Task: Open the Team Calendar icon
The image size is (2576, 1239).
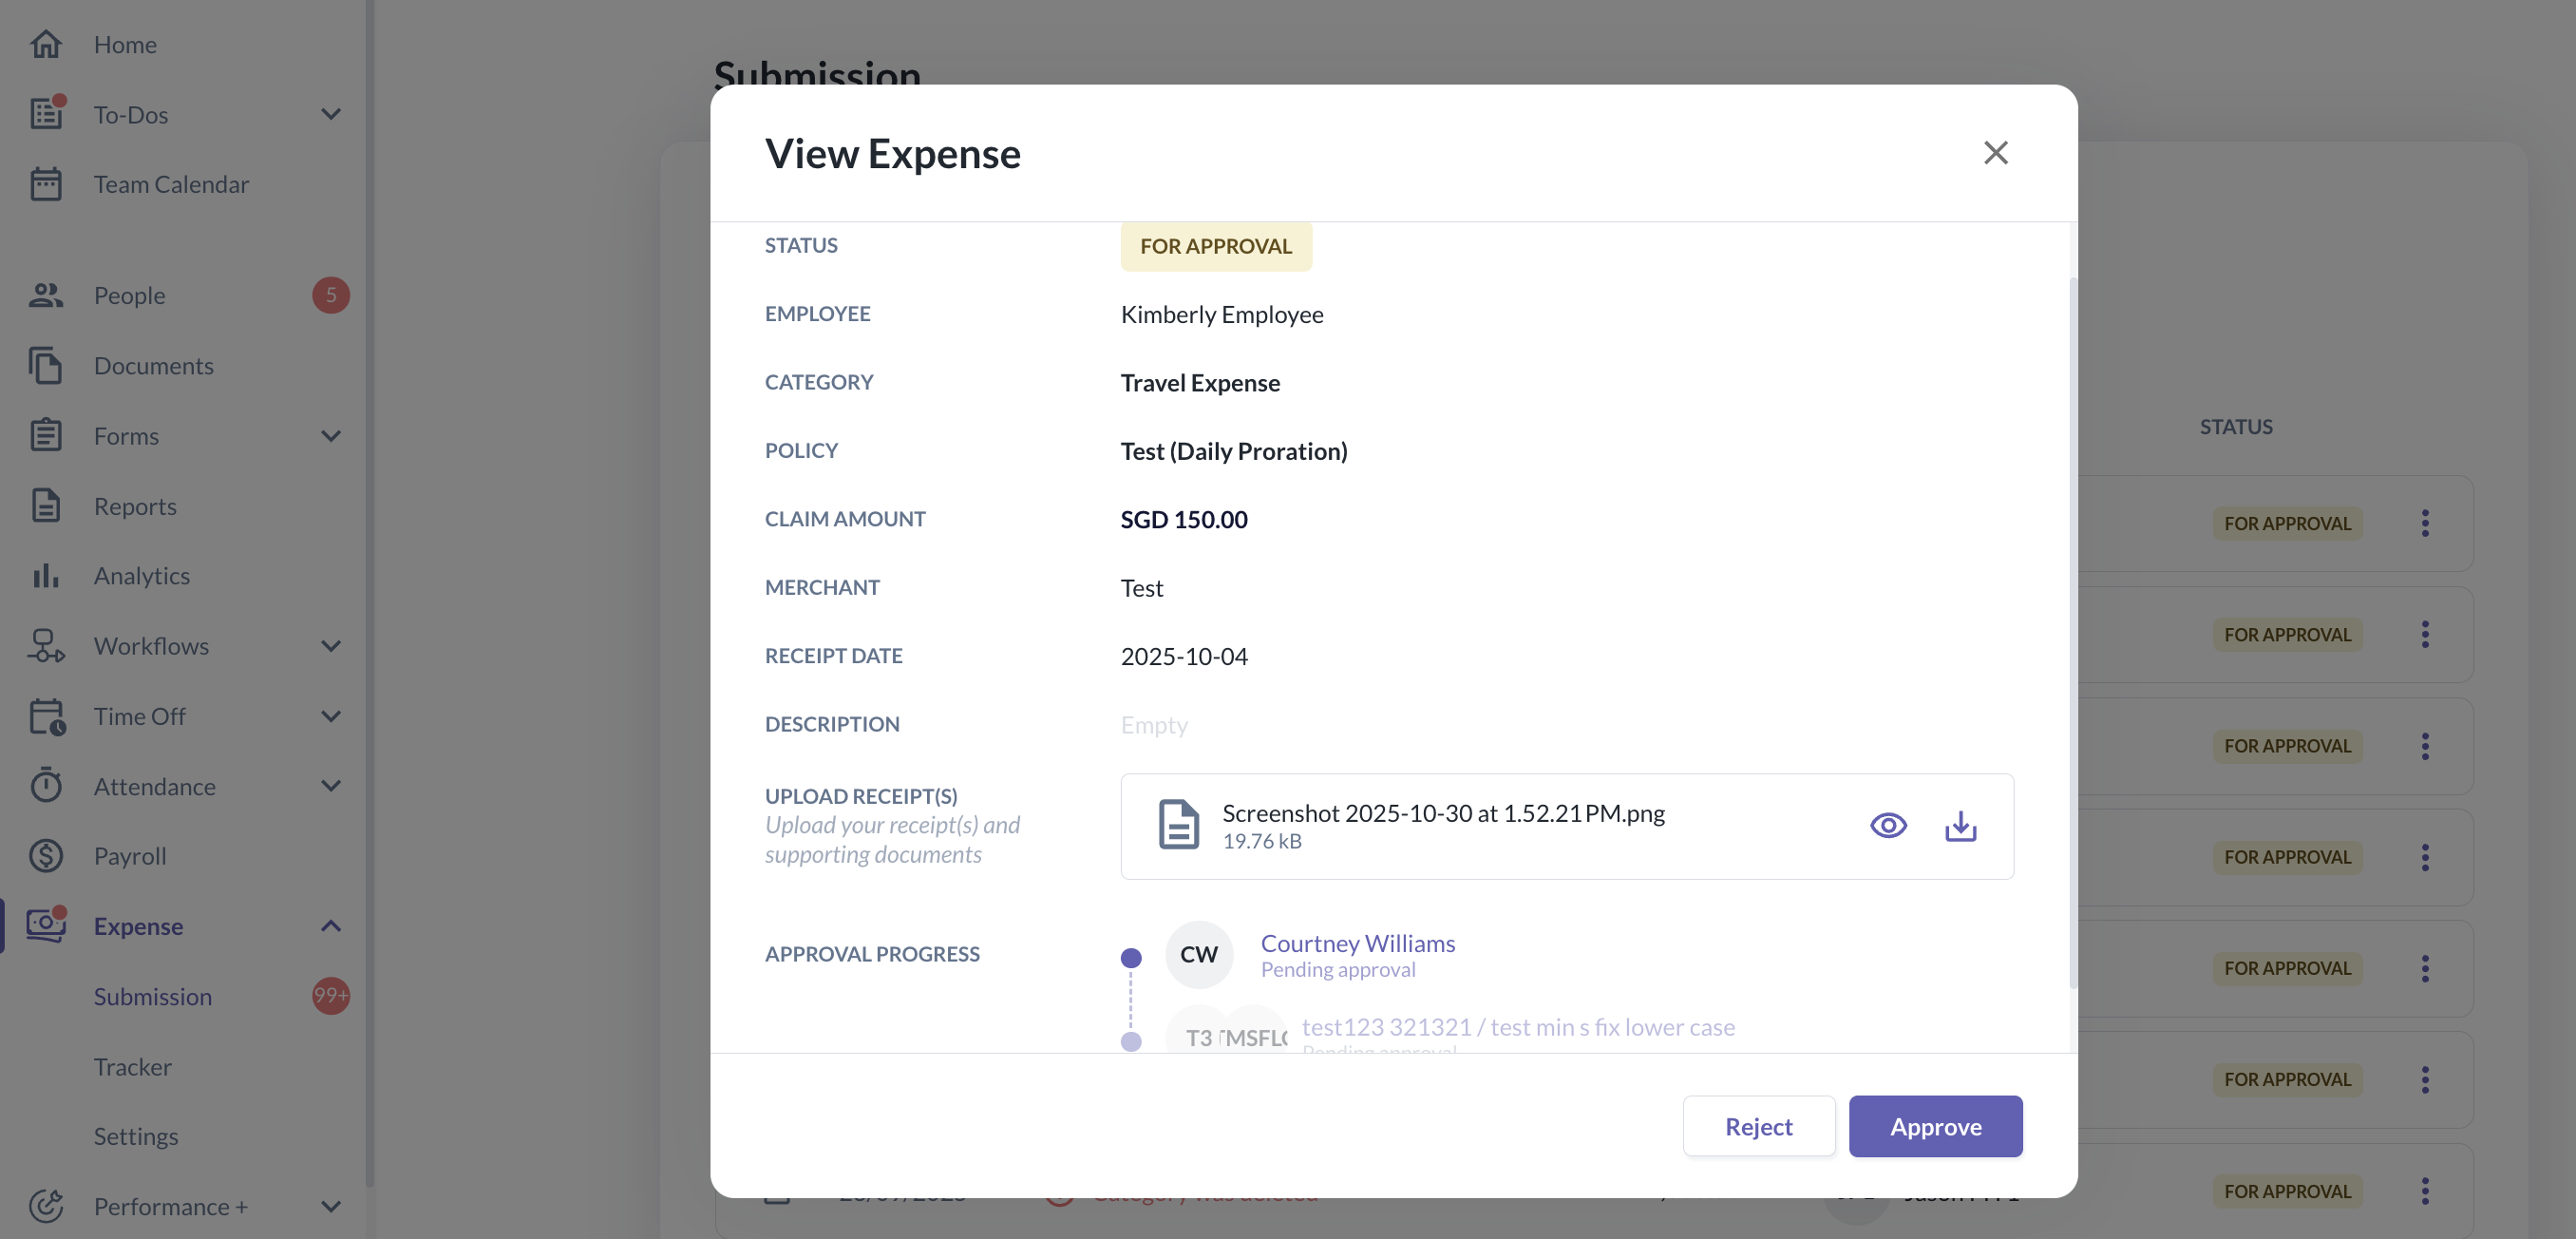Action: click(46, 184)
